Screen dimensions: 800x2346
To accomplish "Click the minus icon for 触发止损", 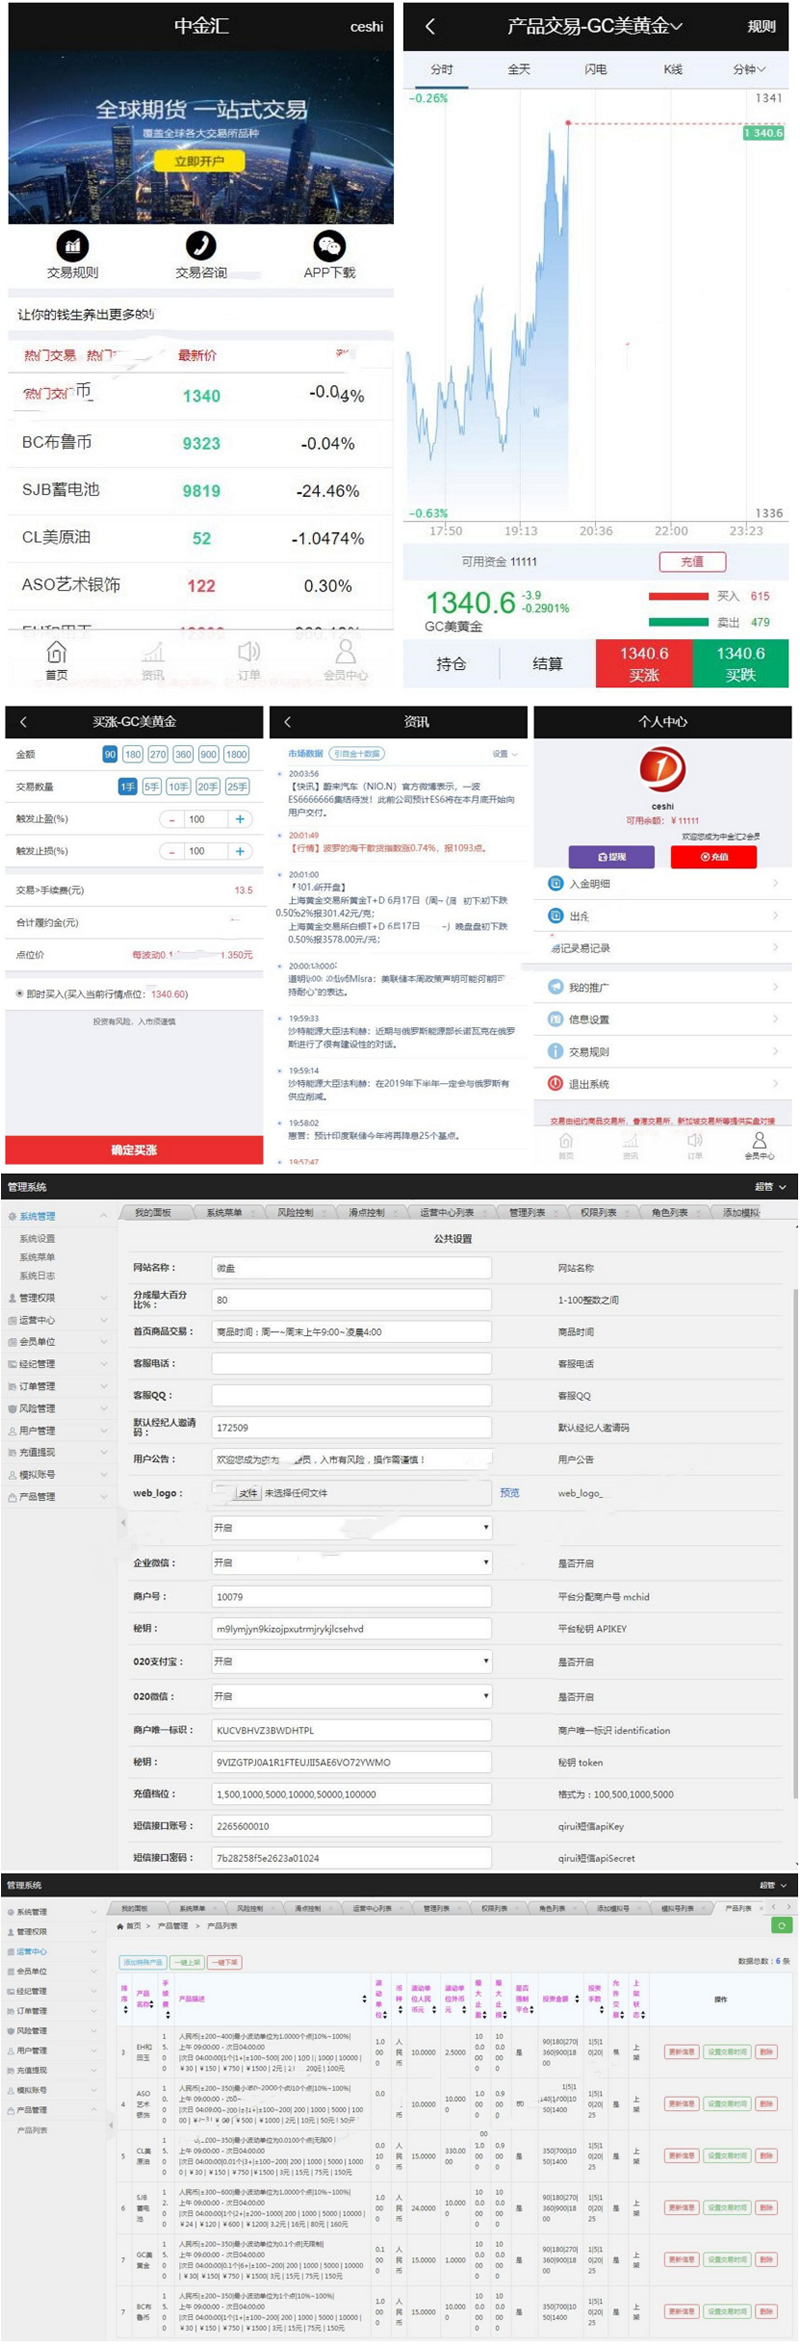I will [x=172, y=852].
